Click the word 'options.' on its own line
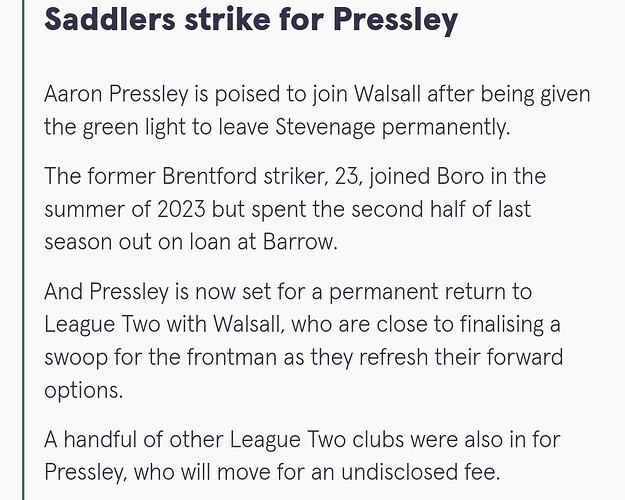 coord(84,390)
